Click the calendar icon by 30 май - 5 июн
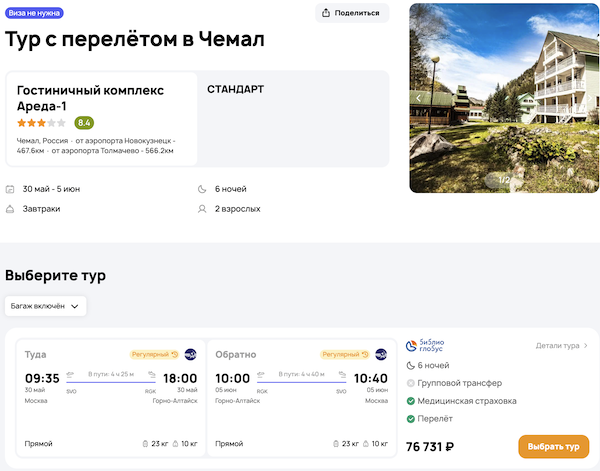 coord(10,189)
